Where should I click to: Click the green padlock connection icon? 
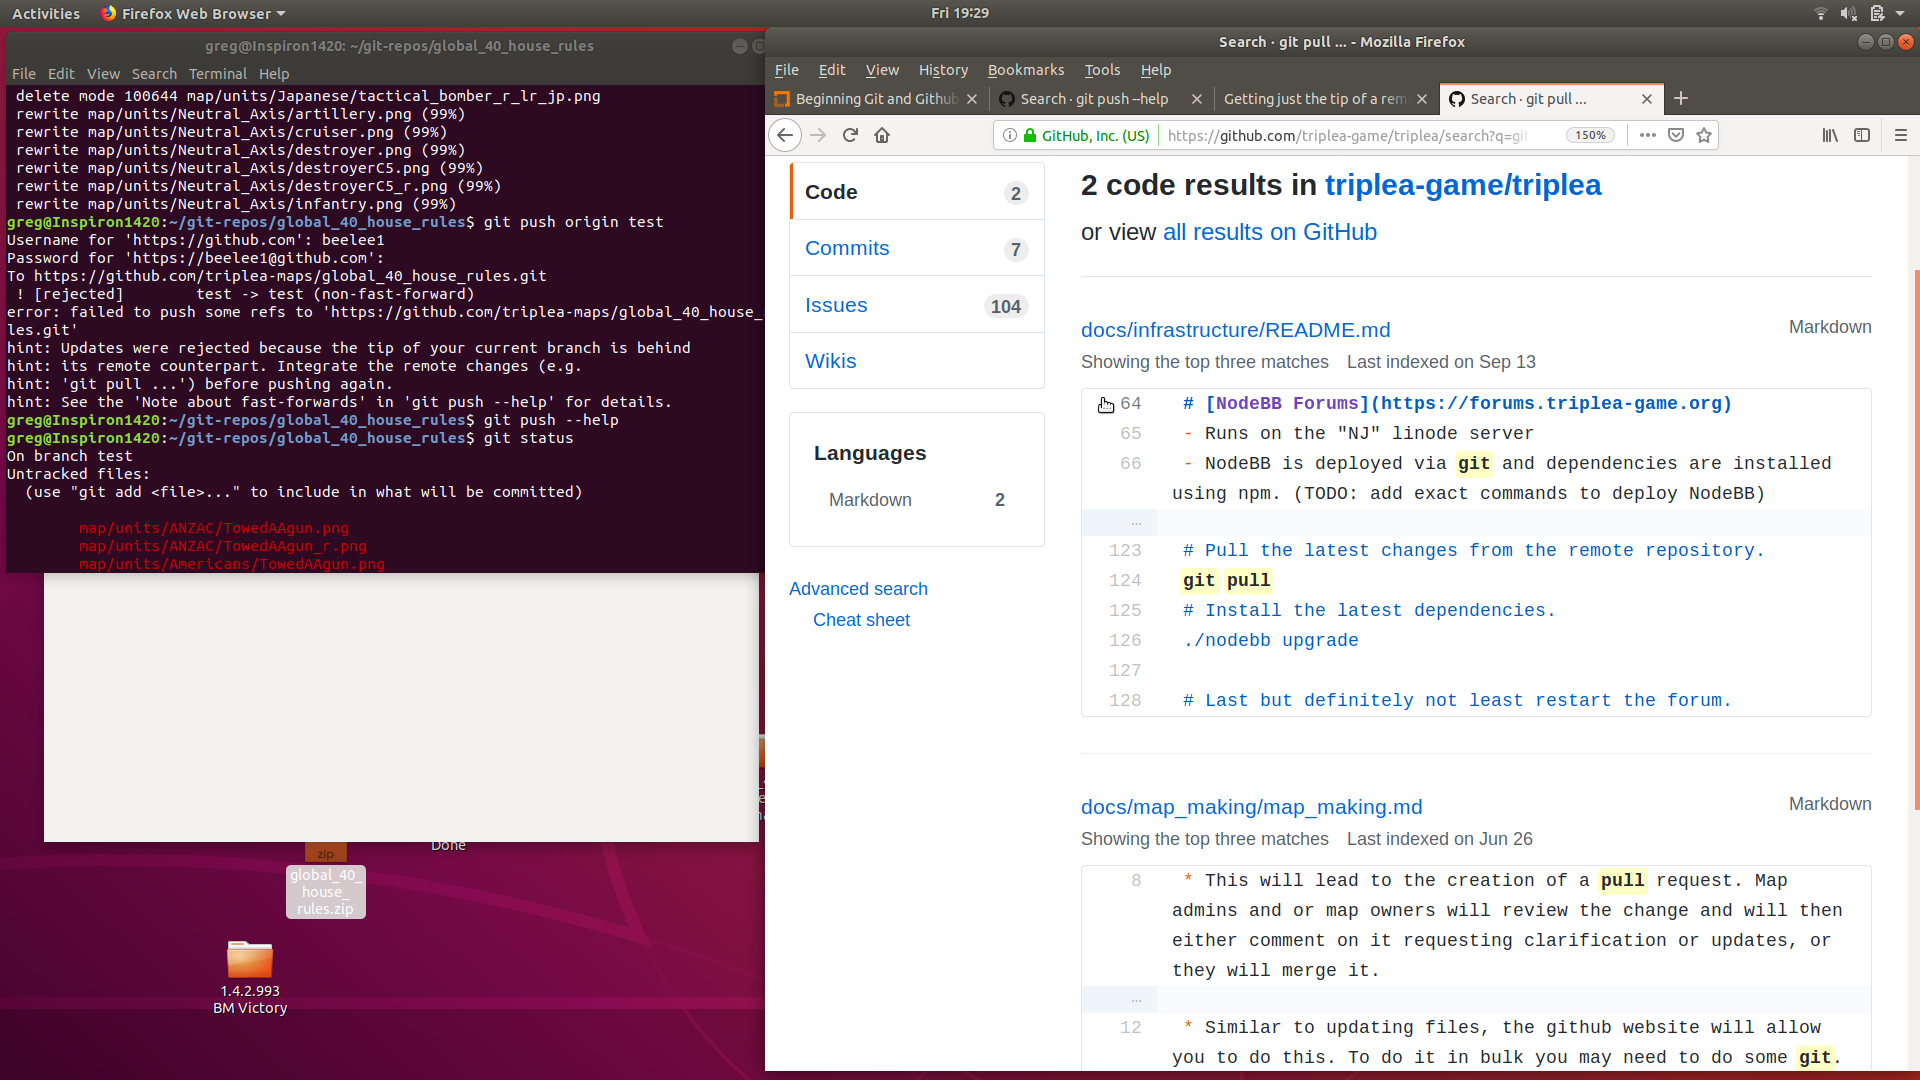coord(1030,135)
